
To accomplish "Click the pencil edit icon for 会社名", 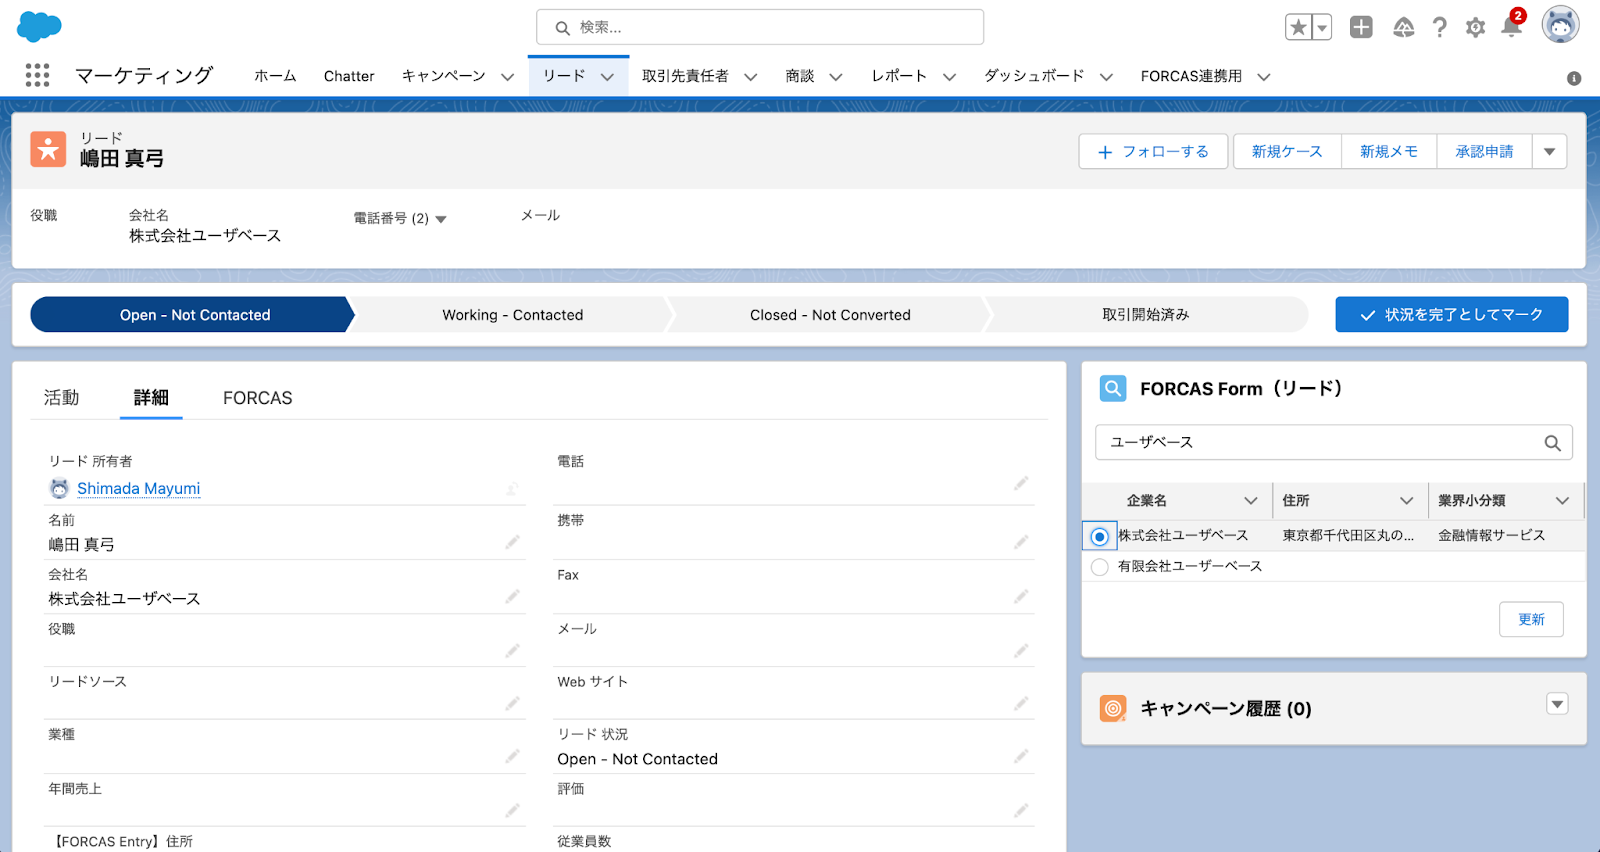I will [x=512, y=596].
